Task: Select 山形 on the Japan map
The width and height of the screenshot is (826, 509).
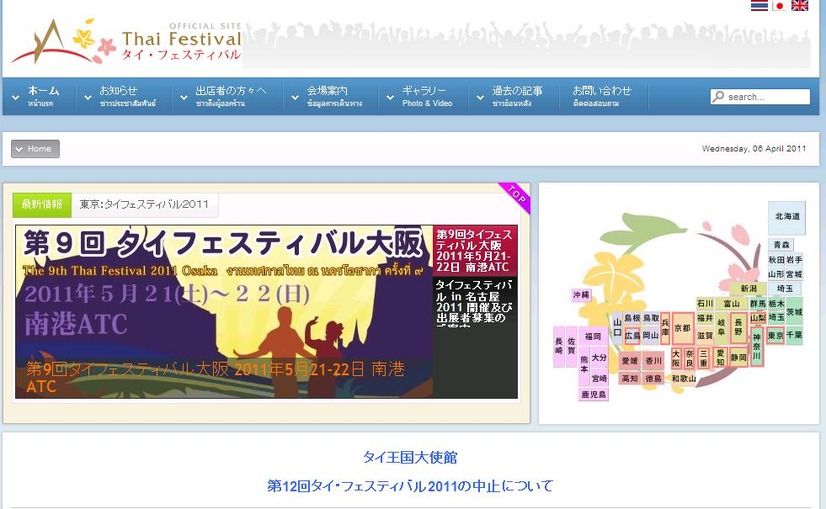Action: tap(776, 274)
